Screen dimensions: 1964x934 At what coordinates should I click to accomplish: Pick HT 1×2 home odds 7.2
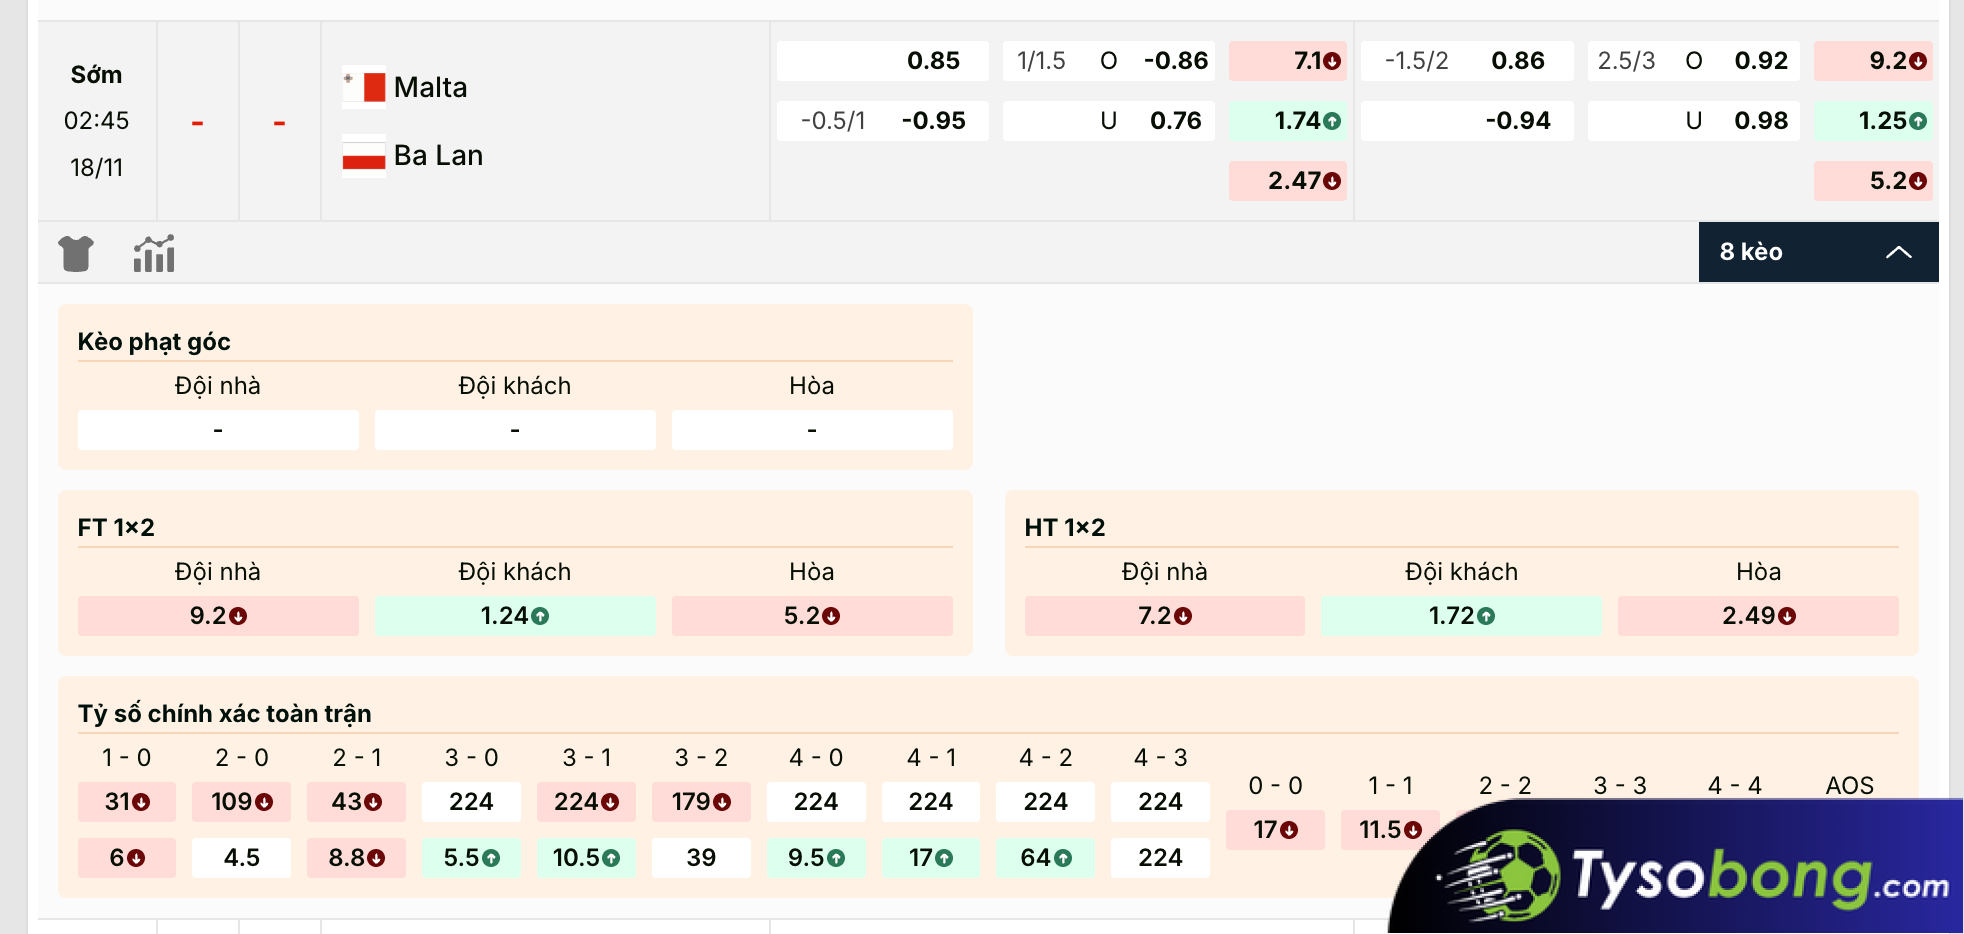(1165, 616)
